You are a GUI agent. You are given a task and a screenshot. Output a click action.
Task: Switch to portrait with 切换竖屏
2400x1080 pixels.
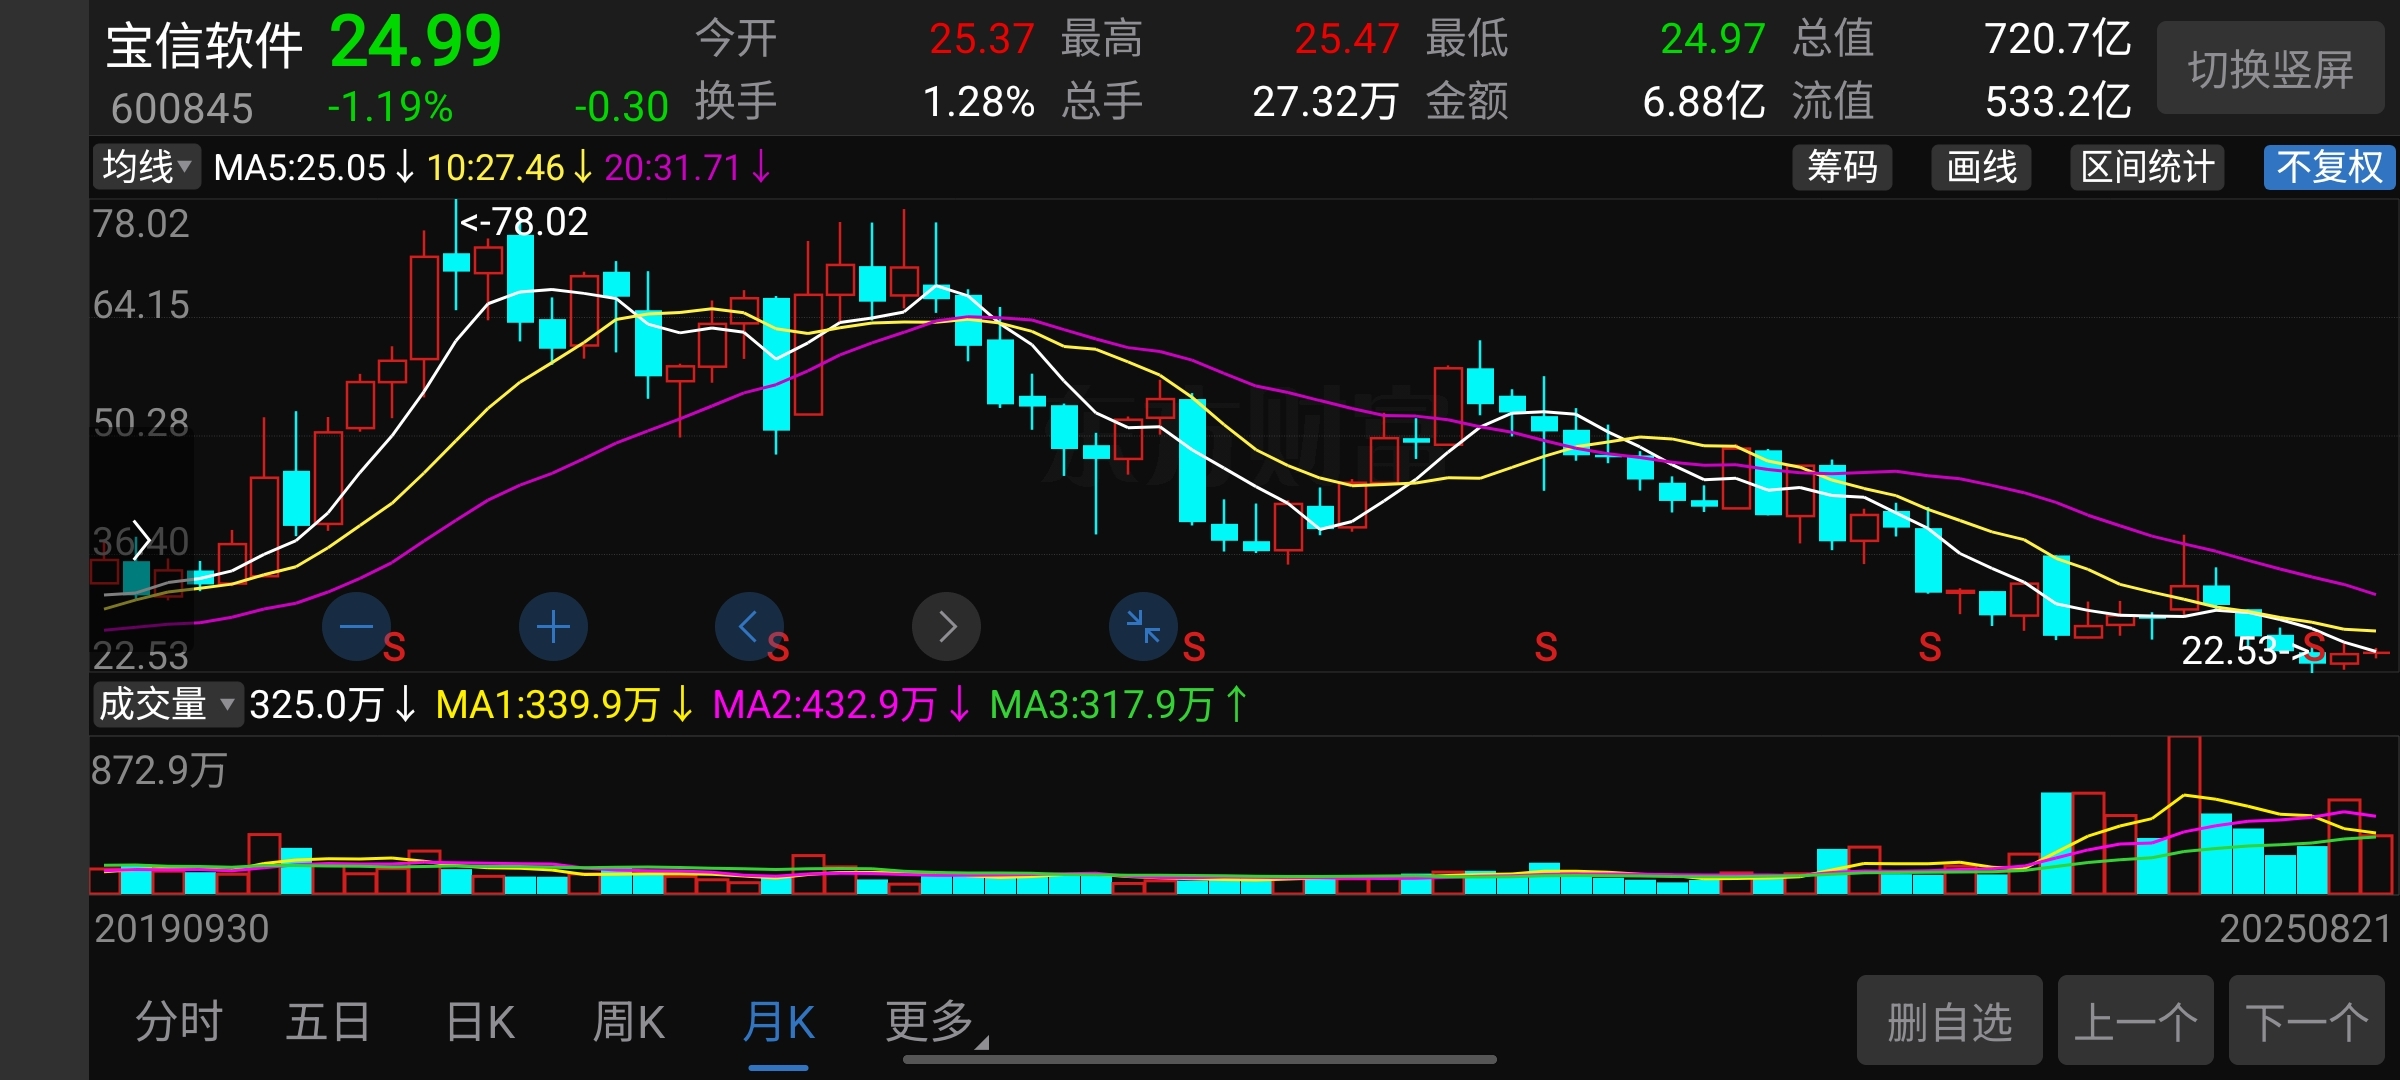pyautogui.click(x=2271, y=68)
